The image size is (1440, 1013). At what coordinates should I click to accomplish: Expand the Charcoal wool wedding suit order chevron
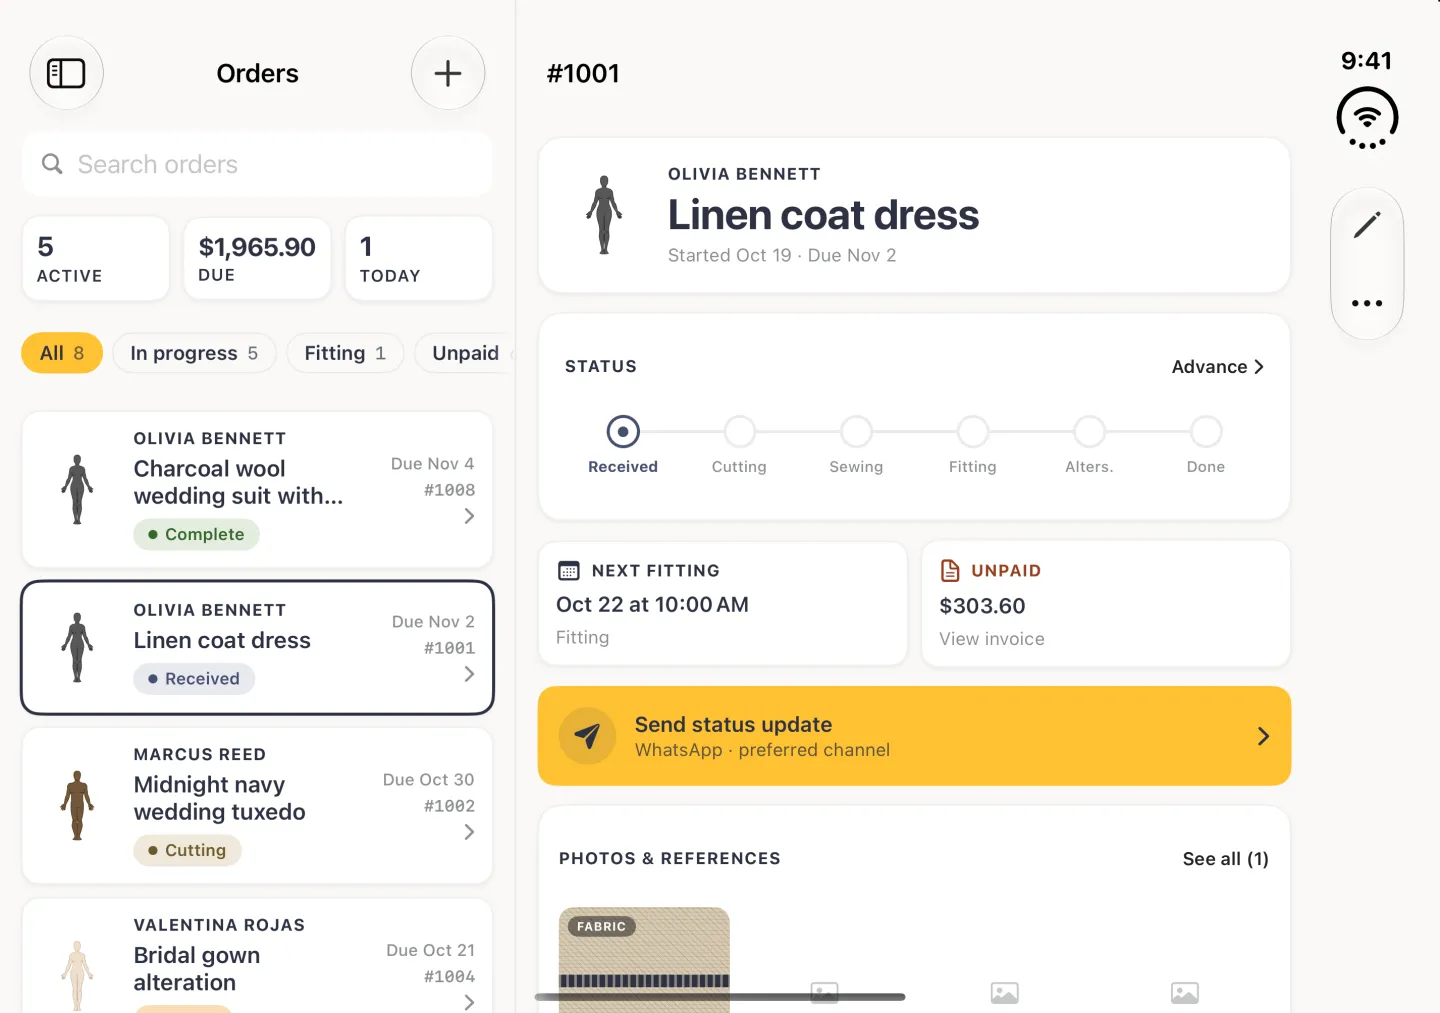(x=469, y=516)
